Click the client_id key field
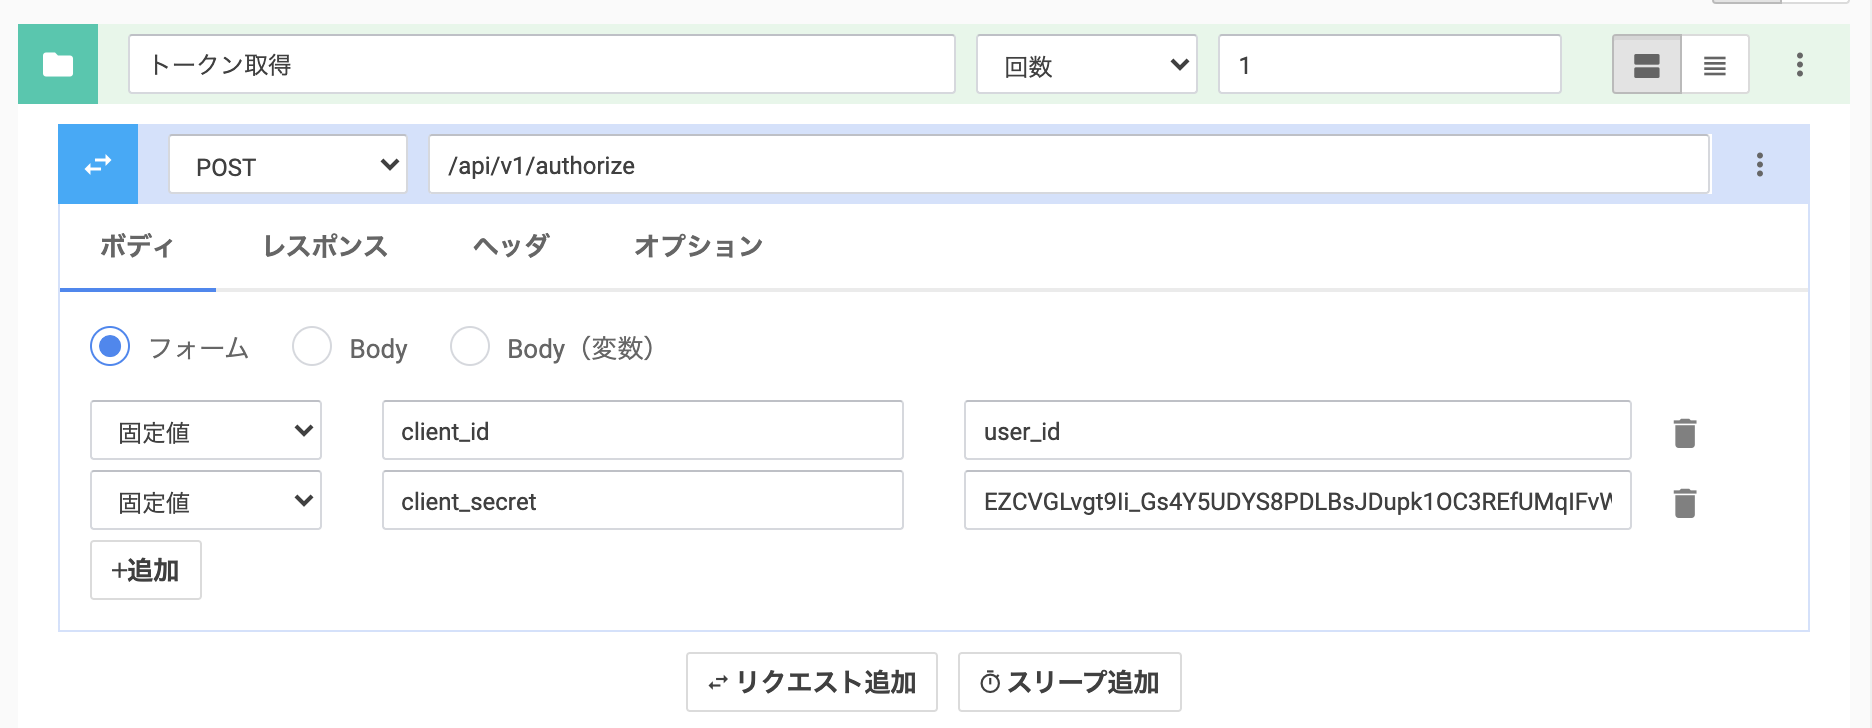Viewport: 1872px width, 728px height. pos(643,431)
